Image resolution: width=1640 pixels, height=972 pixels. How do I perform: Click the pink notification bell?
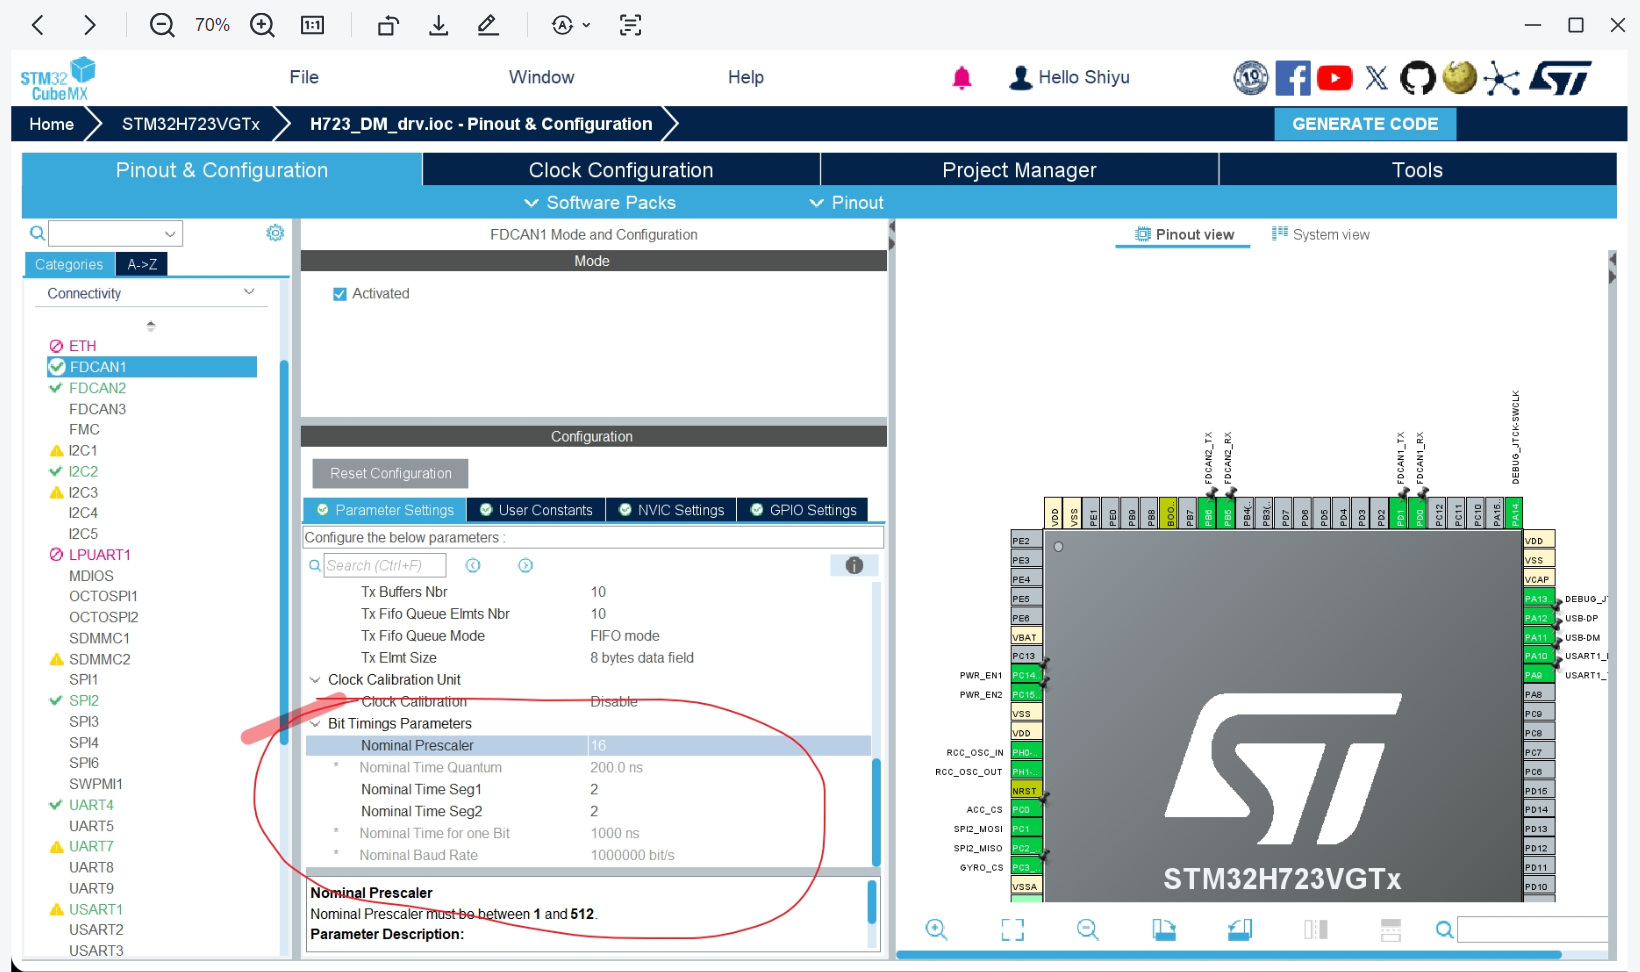coord(962,78)
